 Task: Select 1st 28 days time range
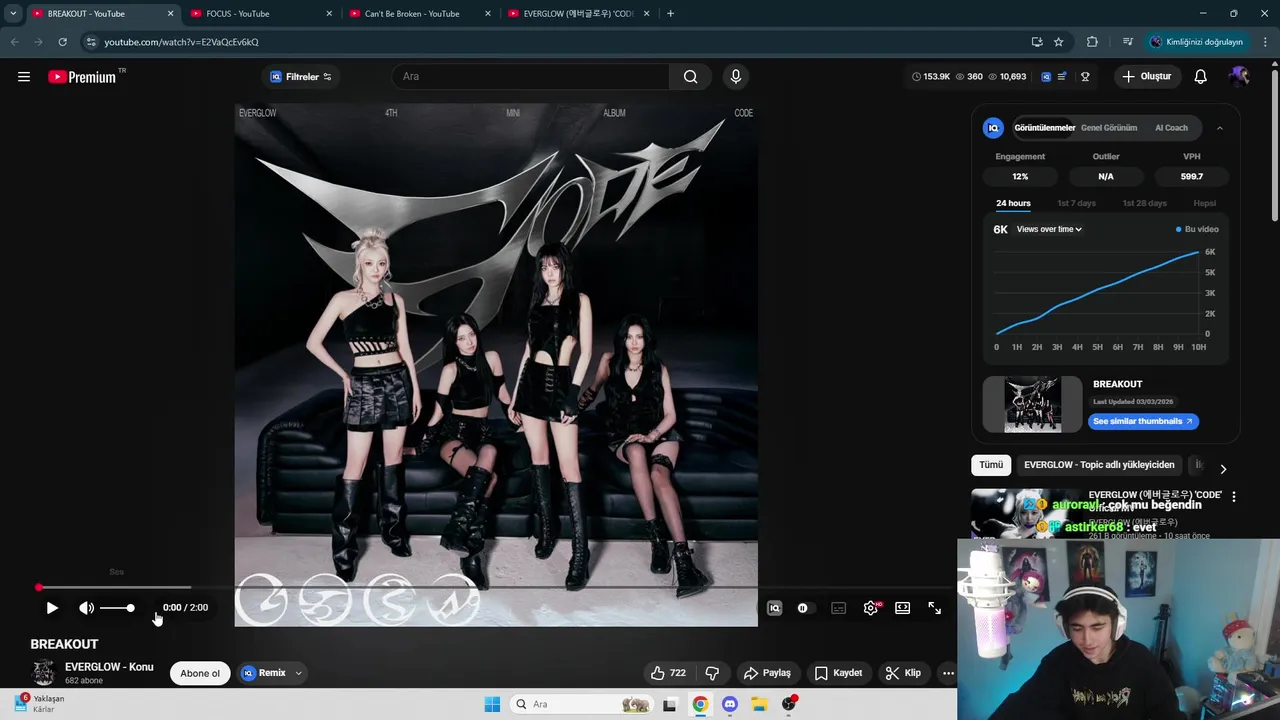[1144, 203]
